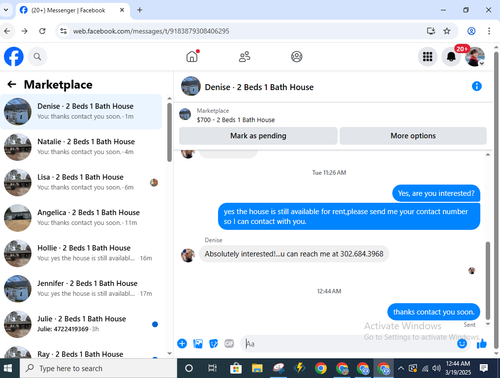500x378 pixels.
Task: Open Task View on taskbar
Action: pos(212,368)
